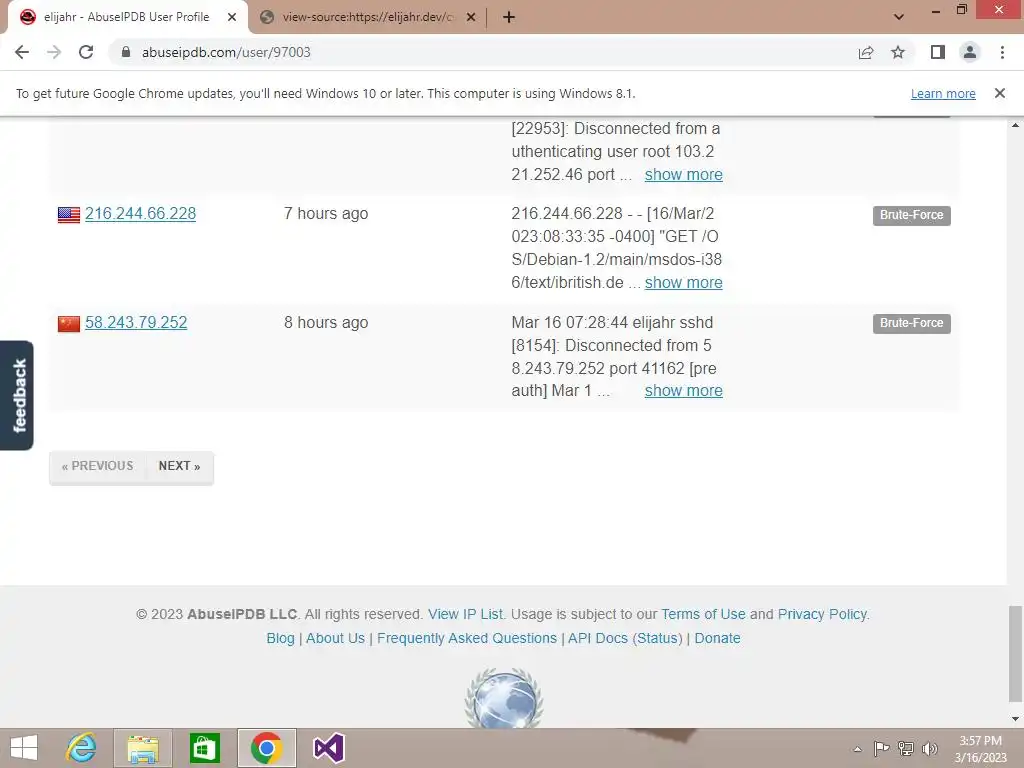Viewport: 1024px width, 768px height.
Task: Go to the previous page of reports
Action: pos(97,466)
